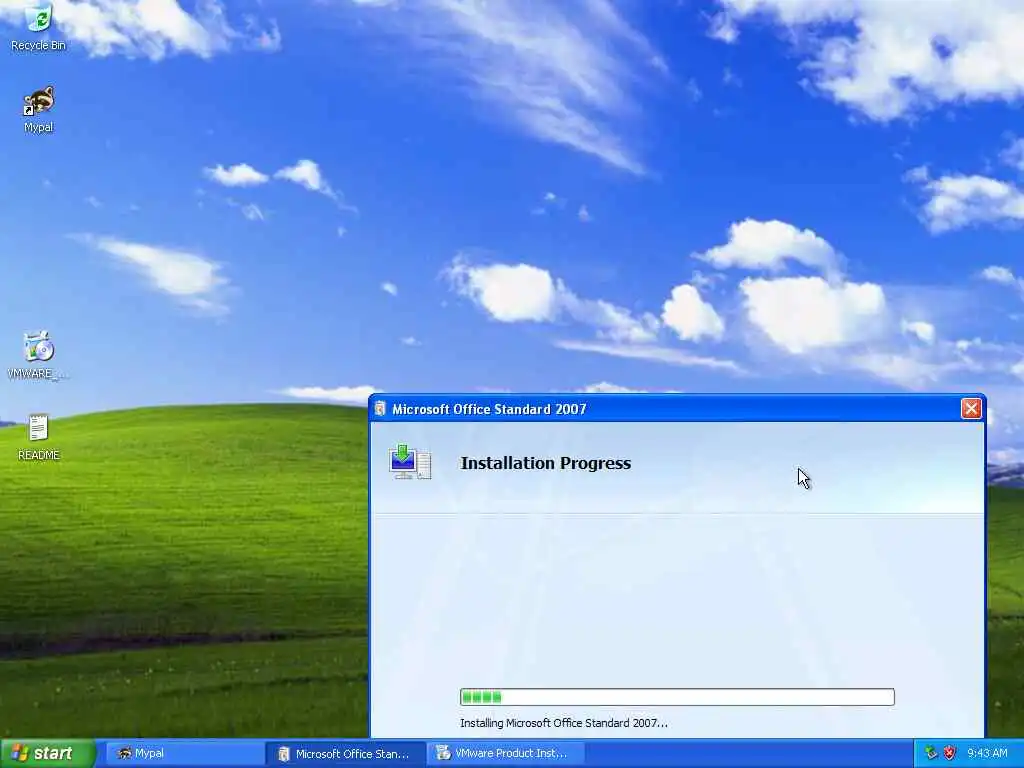The image size is (1024, 768).
Task: Click the Installing Microsoft Office Standard 2007 status text
Action: pos(564,723)
